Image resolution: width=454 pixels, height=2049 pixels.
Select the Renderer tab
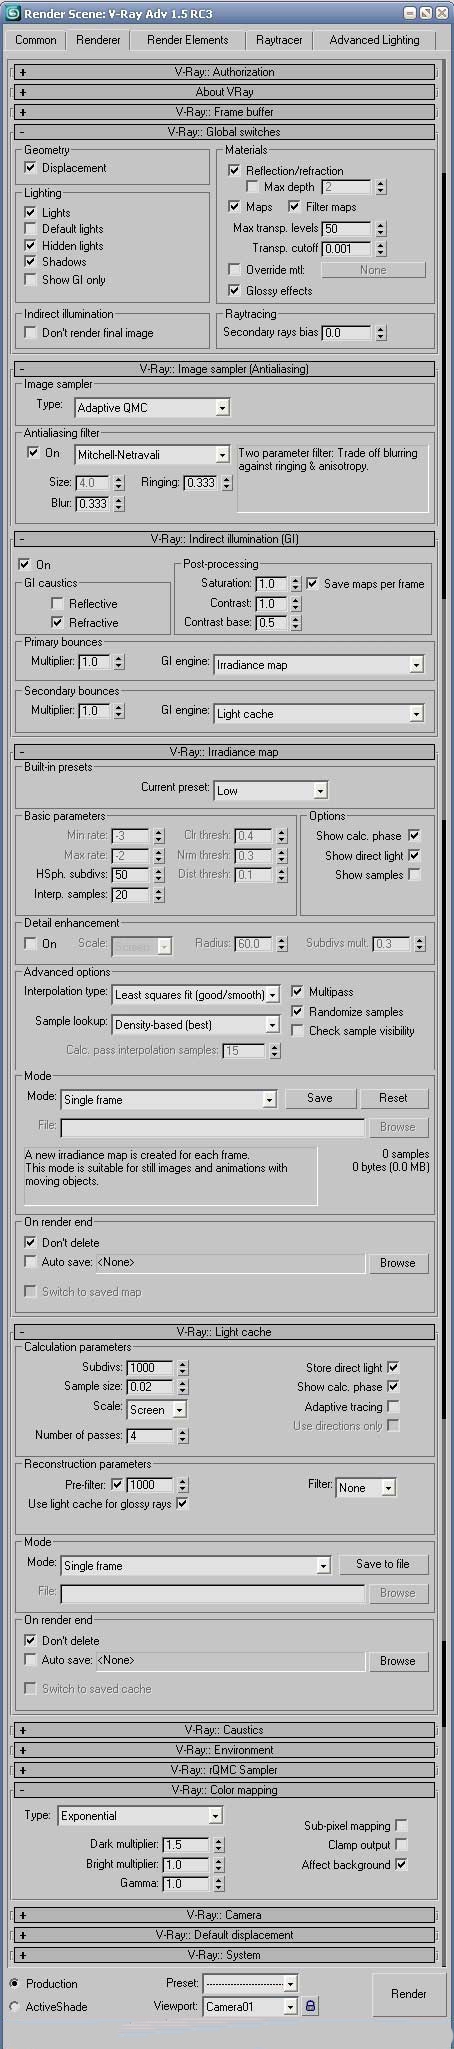[98, 40]
